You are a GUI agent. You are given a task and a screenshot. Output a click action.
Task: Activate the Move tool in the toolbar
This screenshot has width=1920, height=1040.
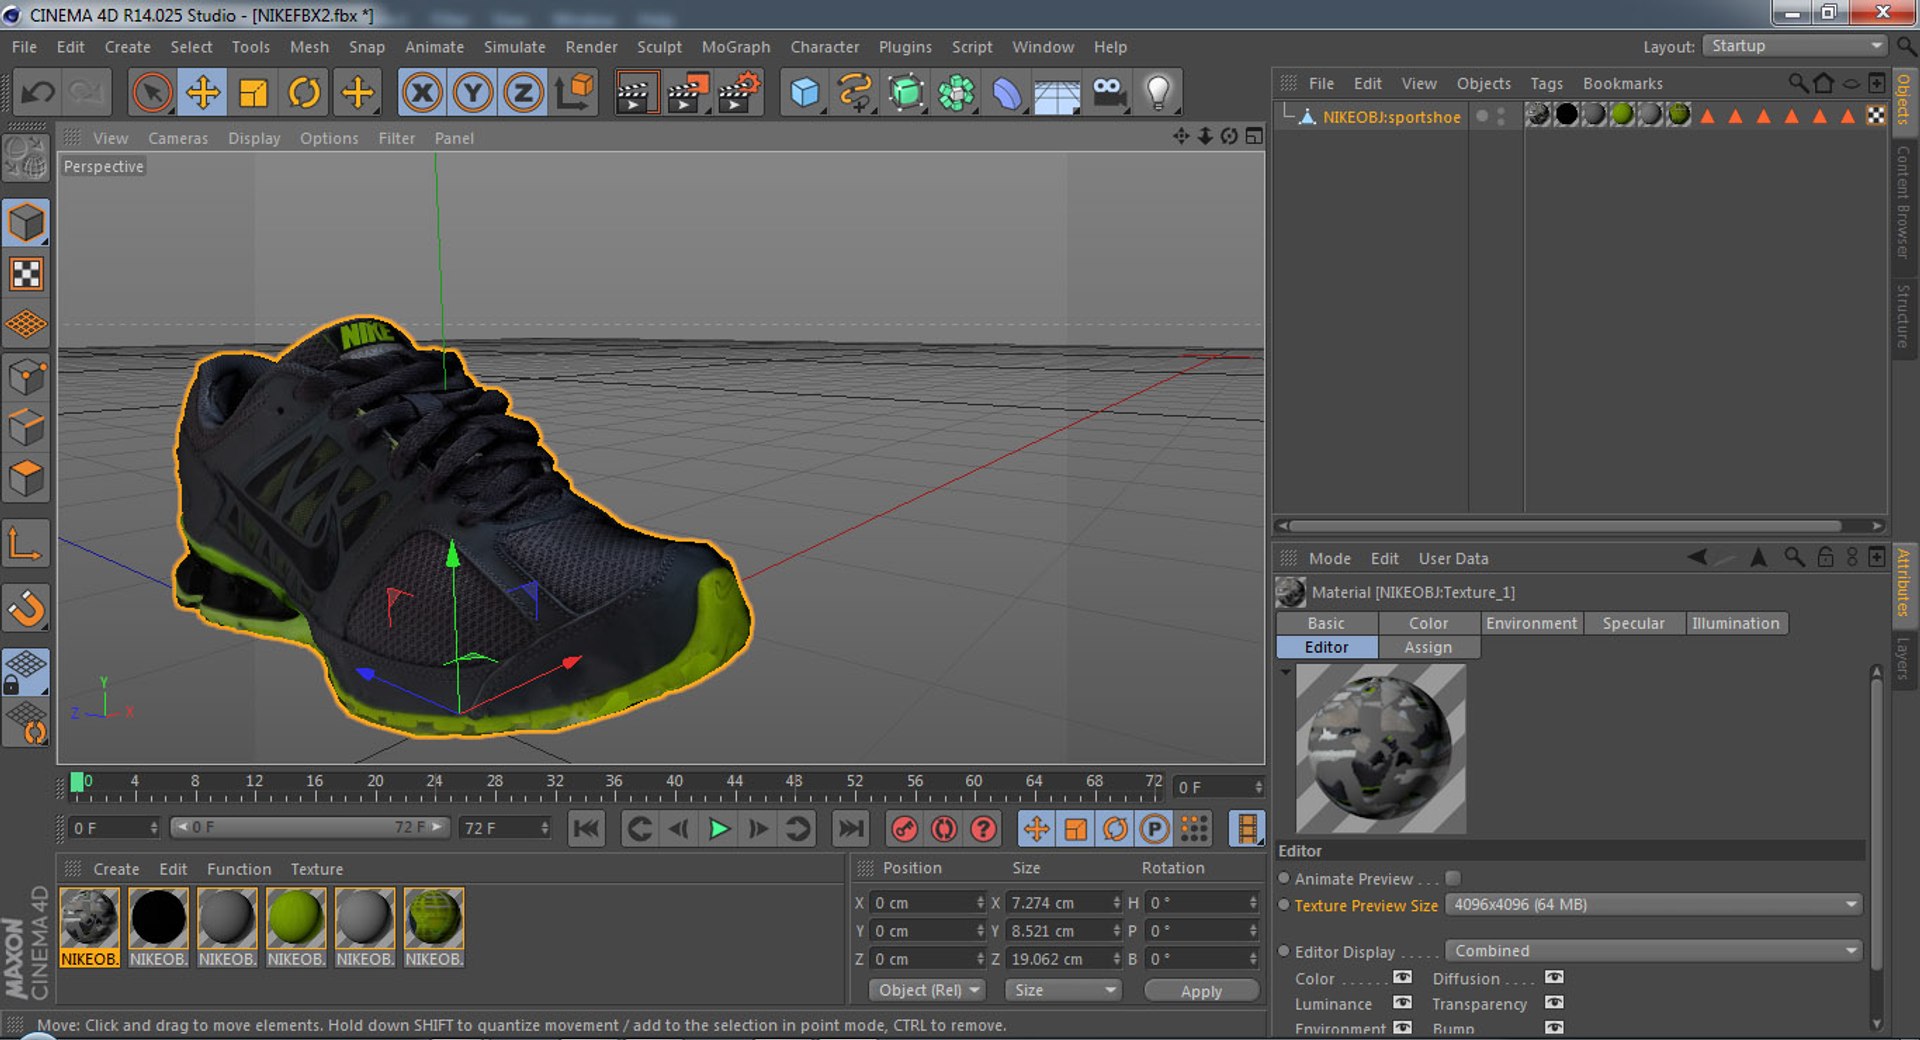[202, 93]
